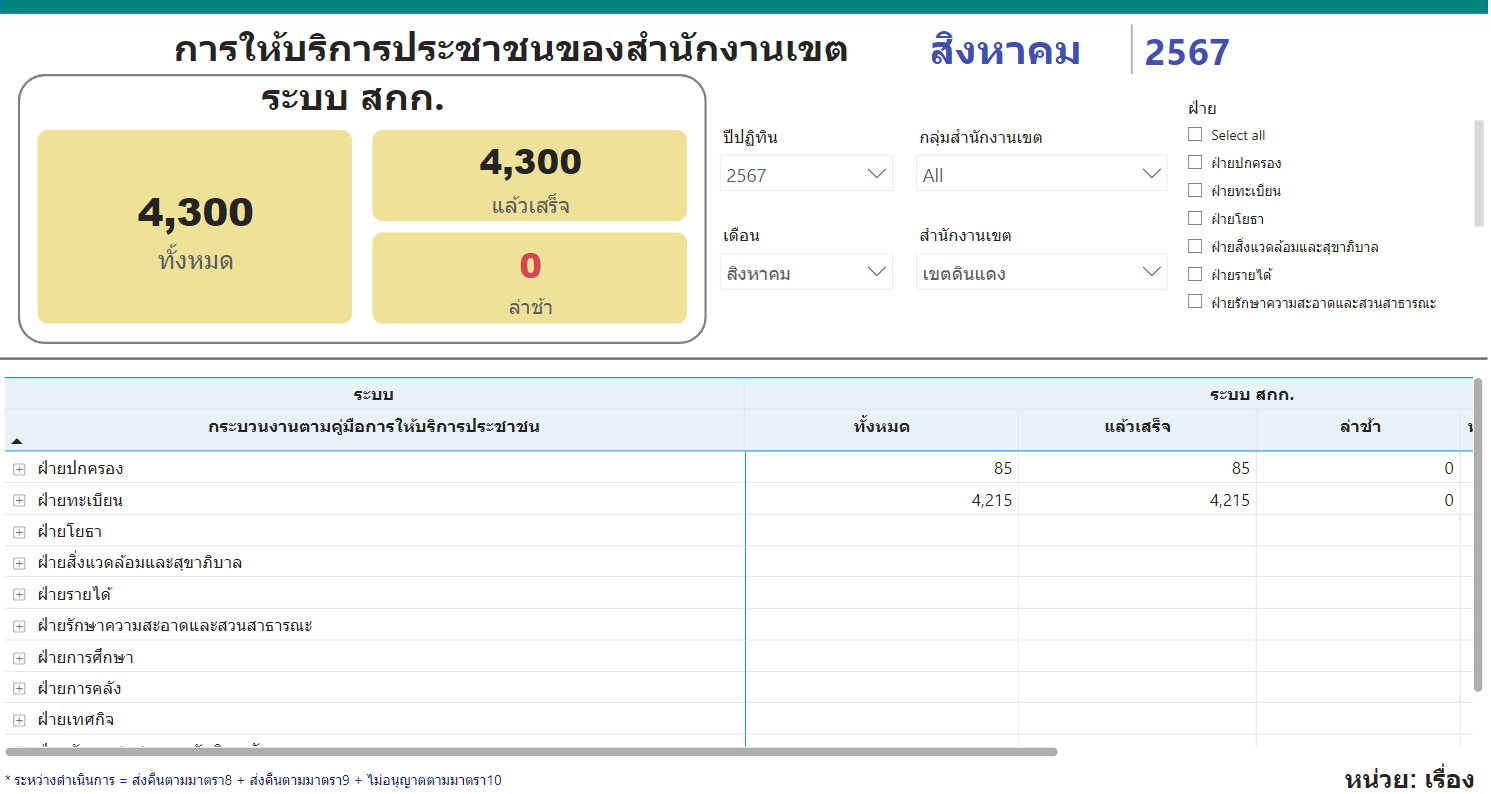Screen dimensions: 1491x794
Task: Tick the ฝ่ายปกครอง filter checkbox
Action: (x=1195, y=163)
